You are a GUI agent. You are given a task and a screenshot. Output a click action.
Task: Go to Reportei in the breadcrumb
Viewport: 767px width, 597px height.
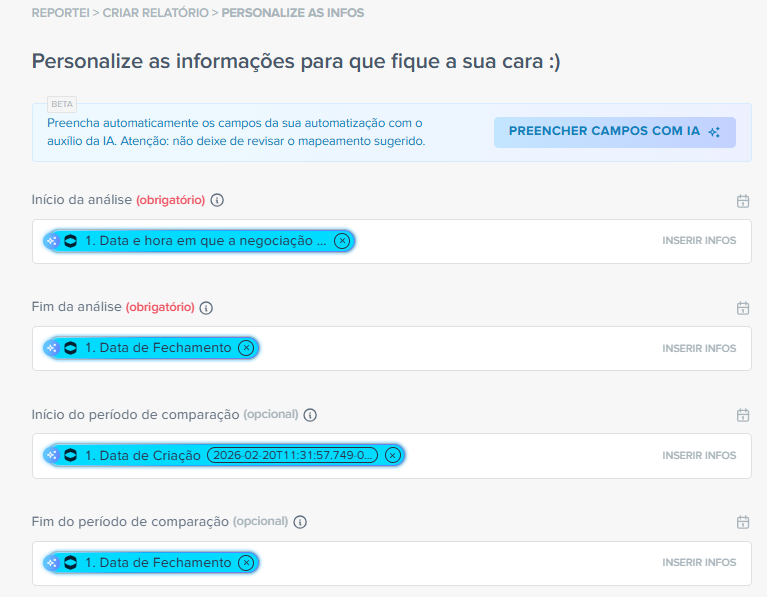pyautogui.click(x=60, y=13)
